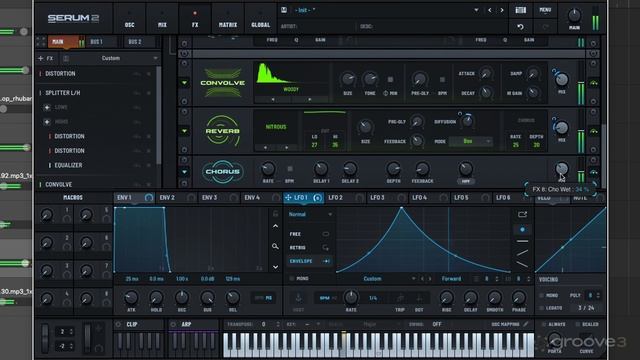This screenshot has height=360, width=640.
Task: Collapse the Convolve effect panel arrow
Action: (184, 83)
